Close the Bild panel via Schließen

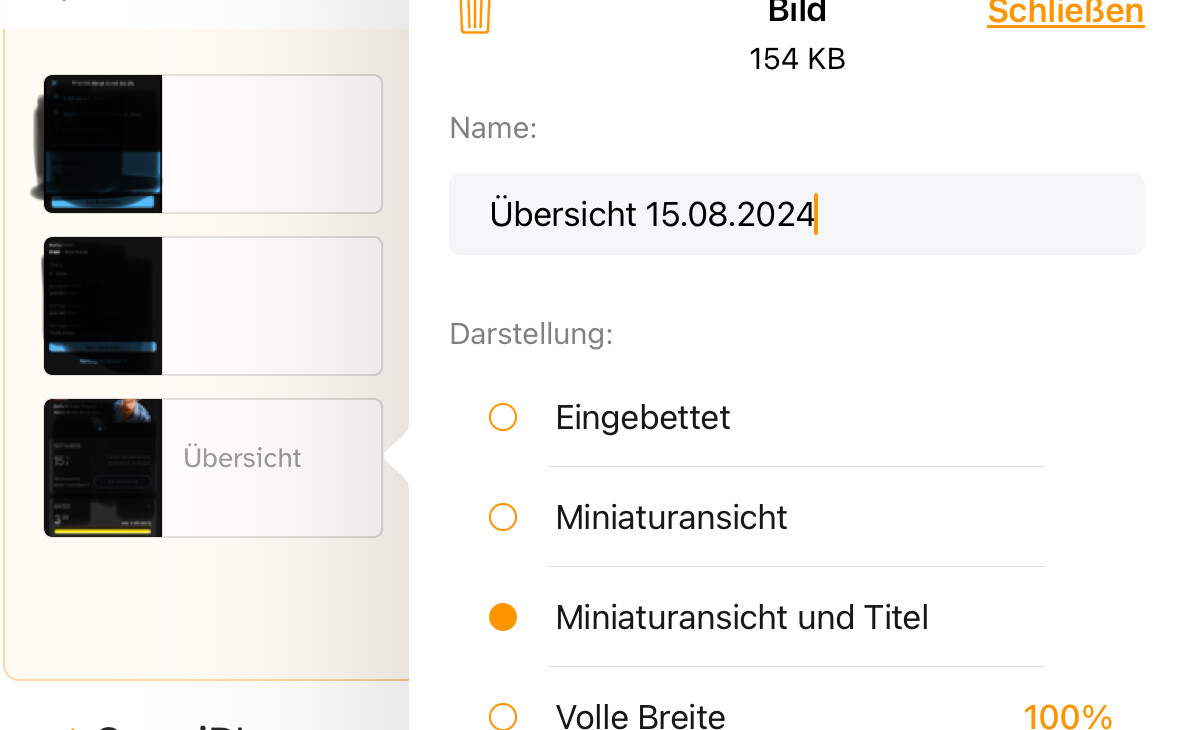[x=1065, y=12]
